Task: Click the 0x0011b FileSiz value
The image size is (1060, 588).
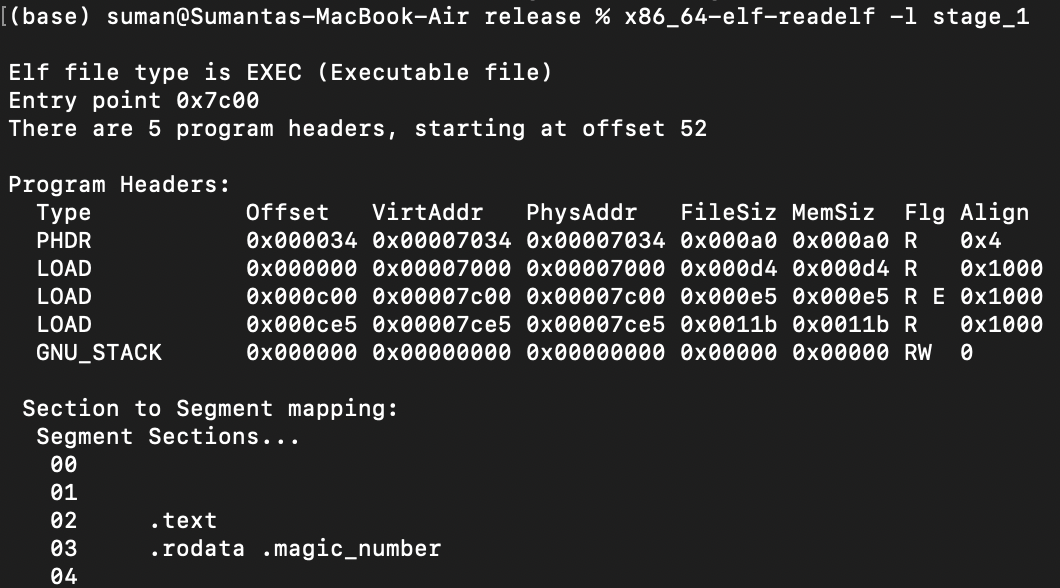Action: 728,325
